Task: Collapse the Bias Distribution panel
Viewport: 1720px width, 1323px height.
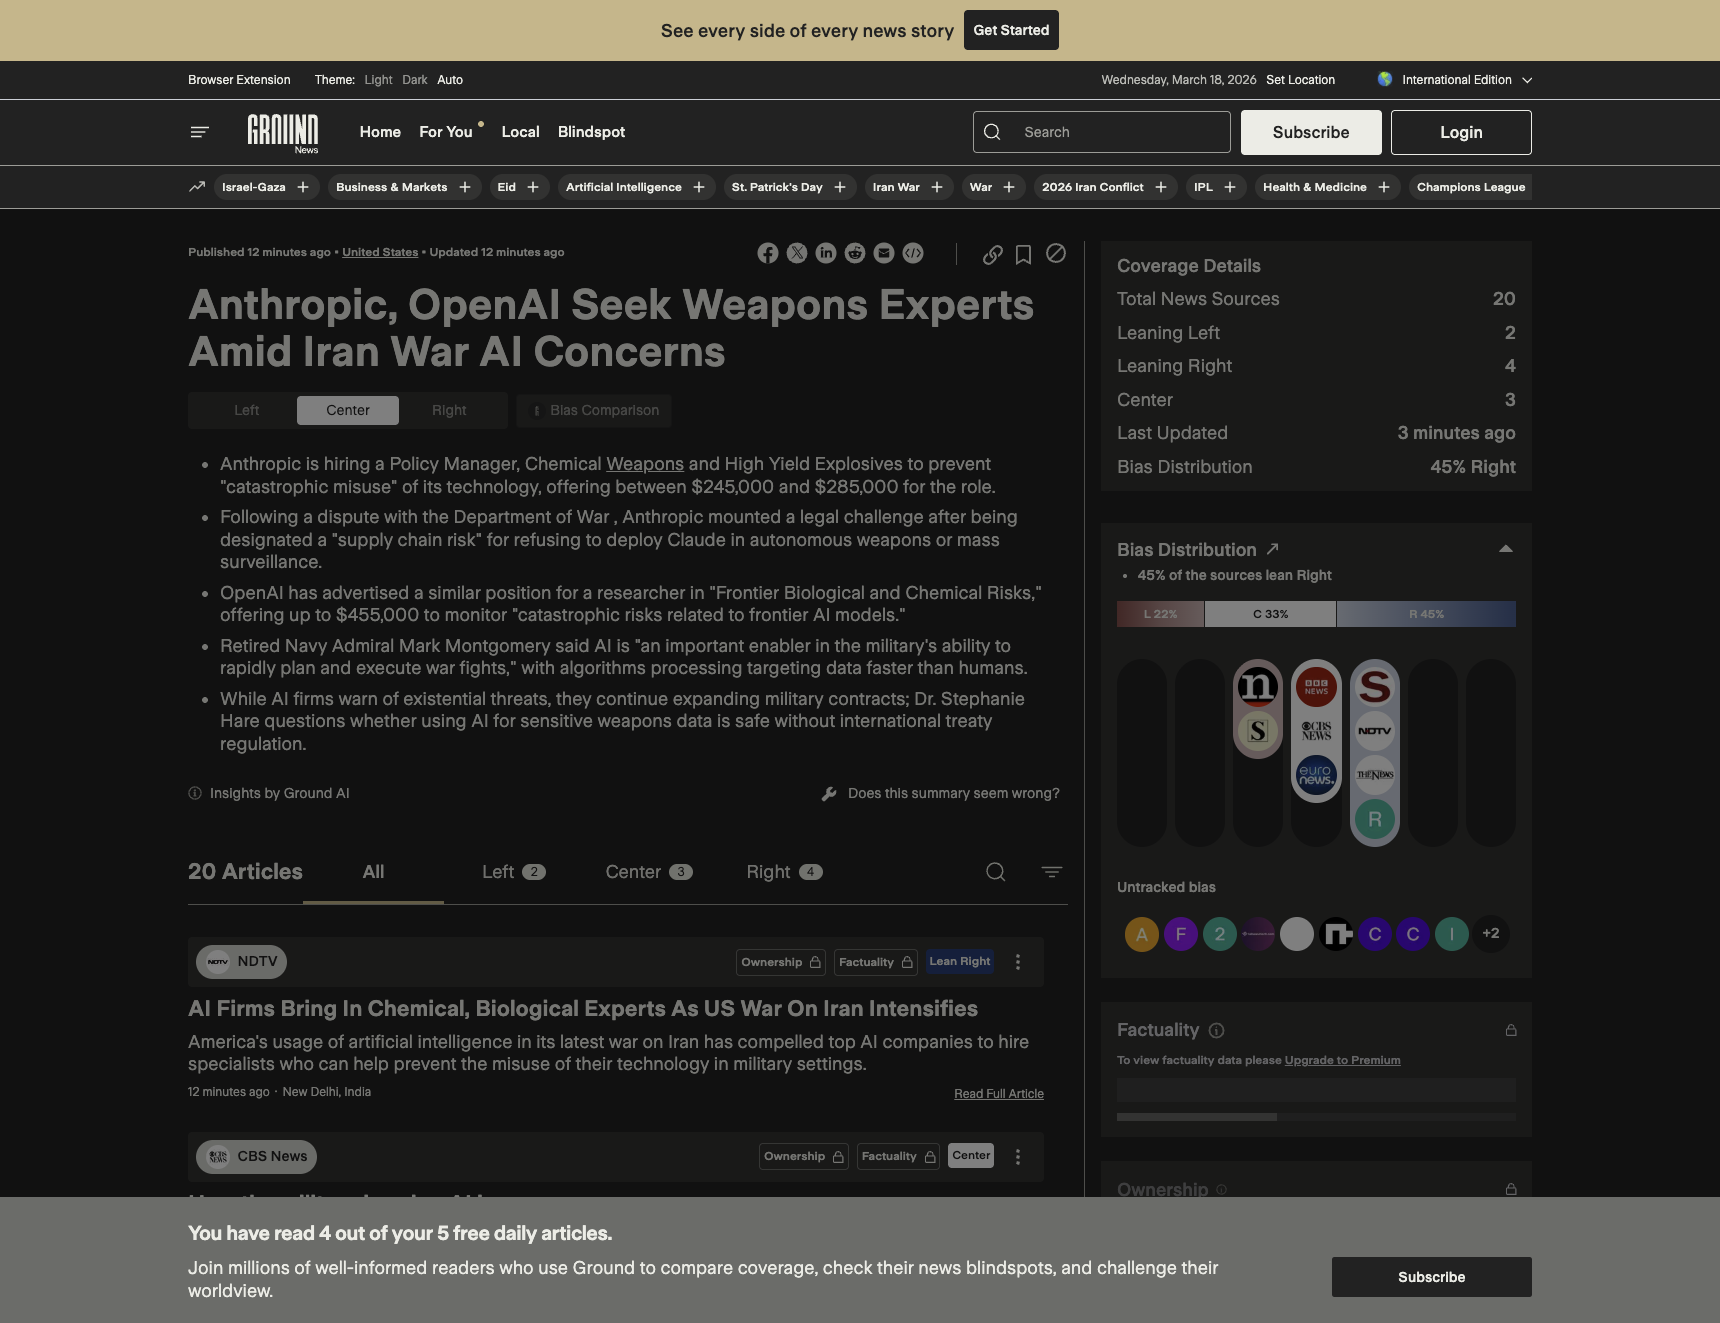Action: 1505,549
